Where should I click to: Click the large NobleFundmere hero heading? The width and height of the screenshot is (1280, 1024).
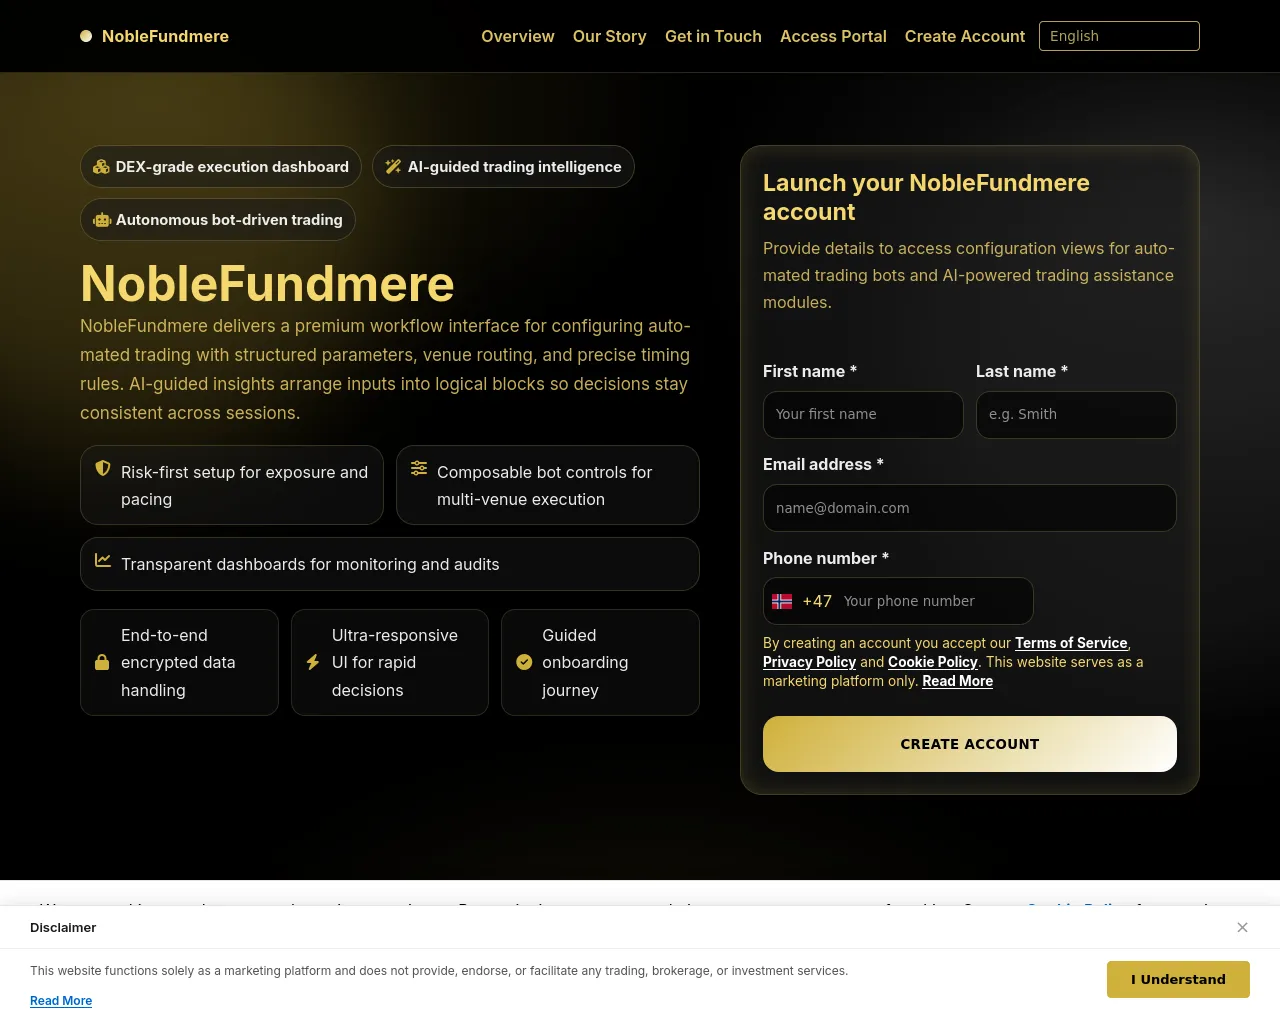[x=267, y=284]
